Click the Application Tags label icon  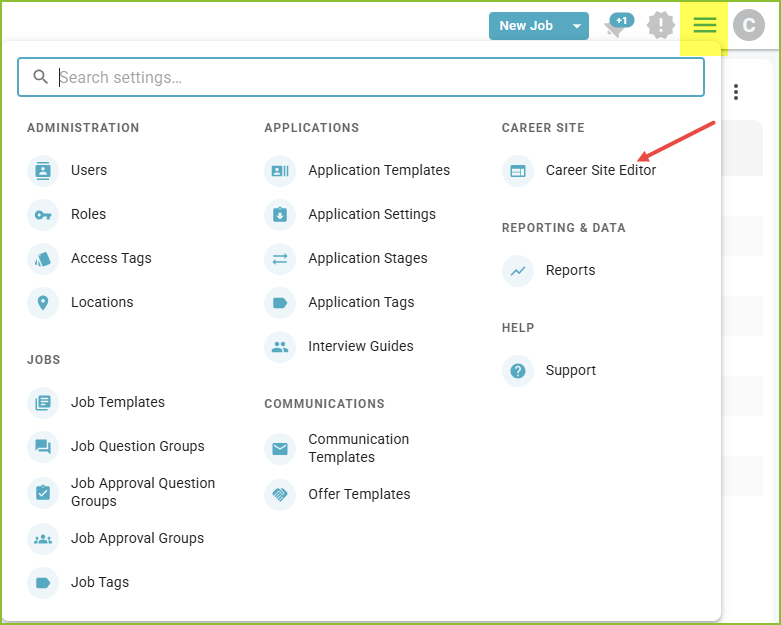[x=280, y=303]
